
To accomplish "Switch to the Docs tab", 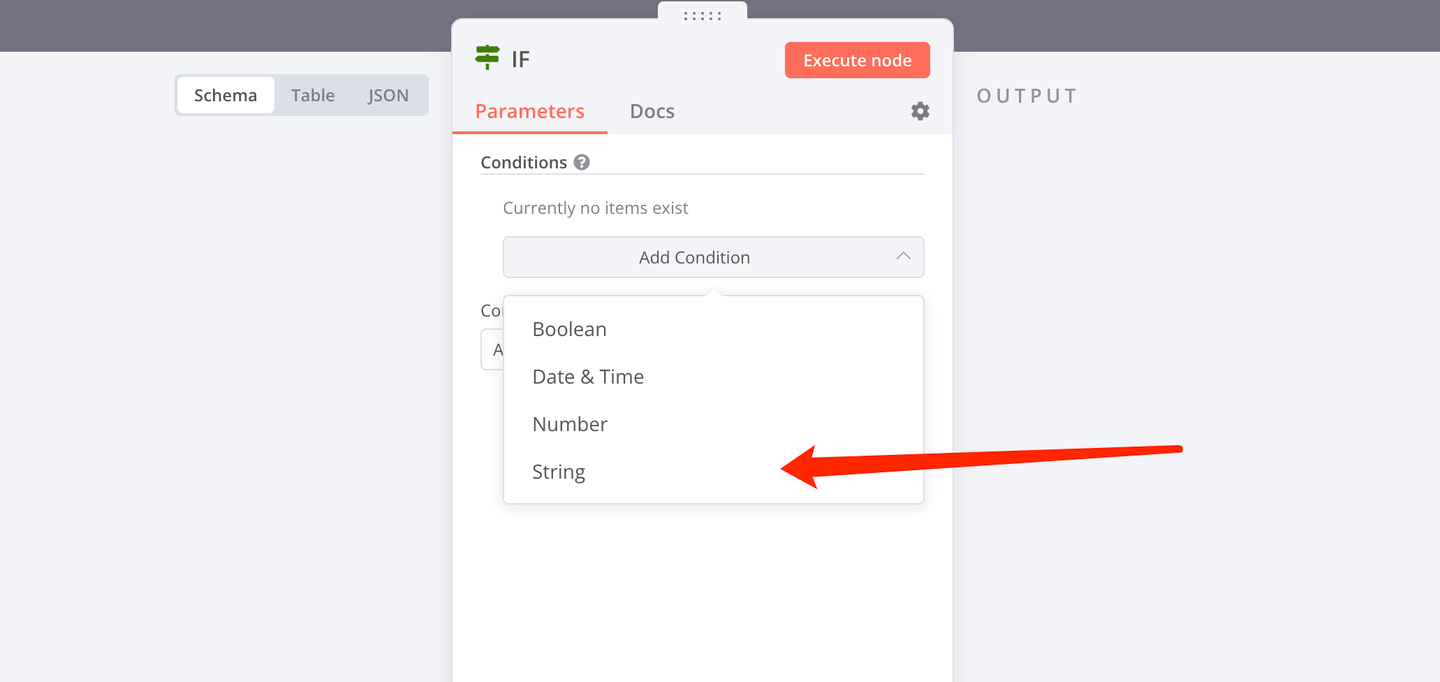I will point(652,111).
